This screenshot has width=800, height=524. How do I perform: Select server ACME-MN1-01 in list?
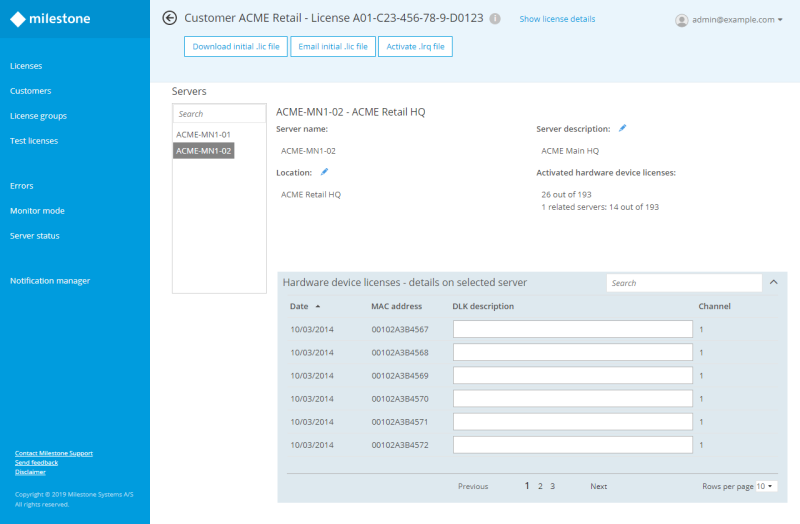point(204,135)
